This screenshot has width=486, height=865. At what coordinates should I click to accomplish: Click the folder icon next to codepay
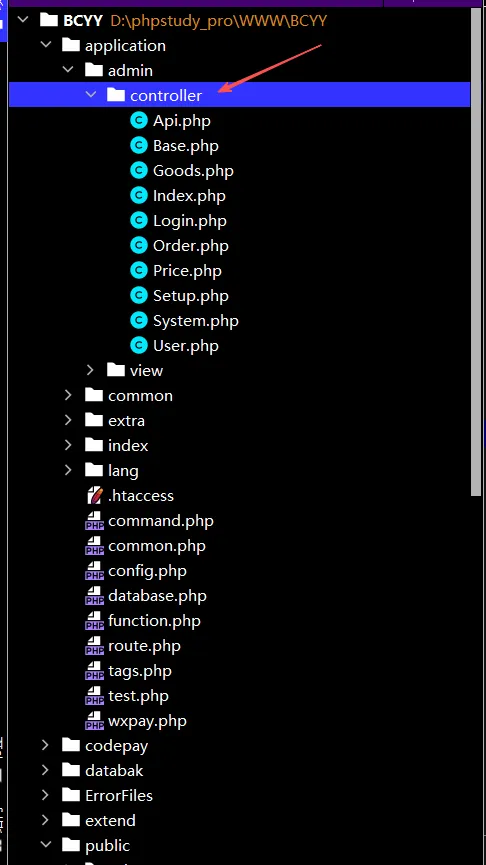pyautogui.click(x=71, y=745)
